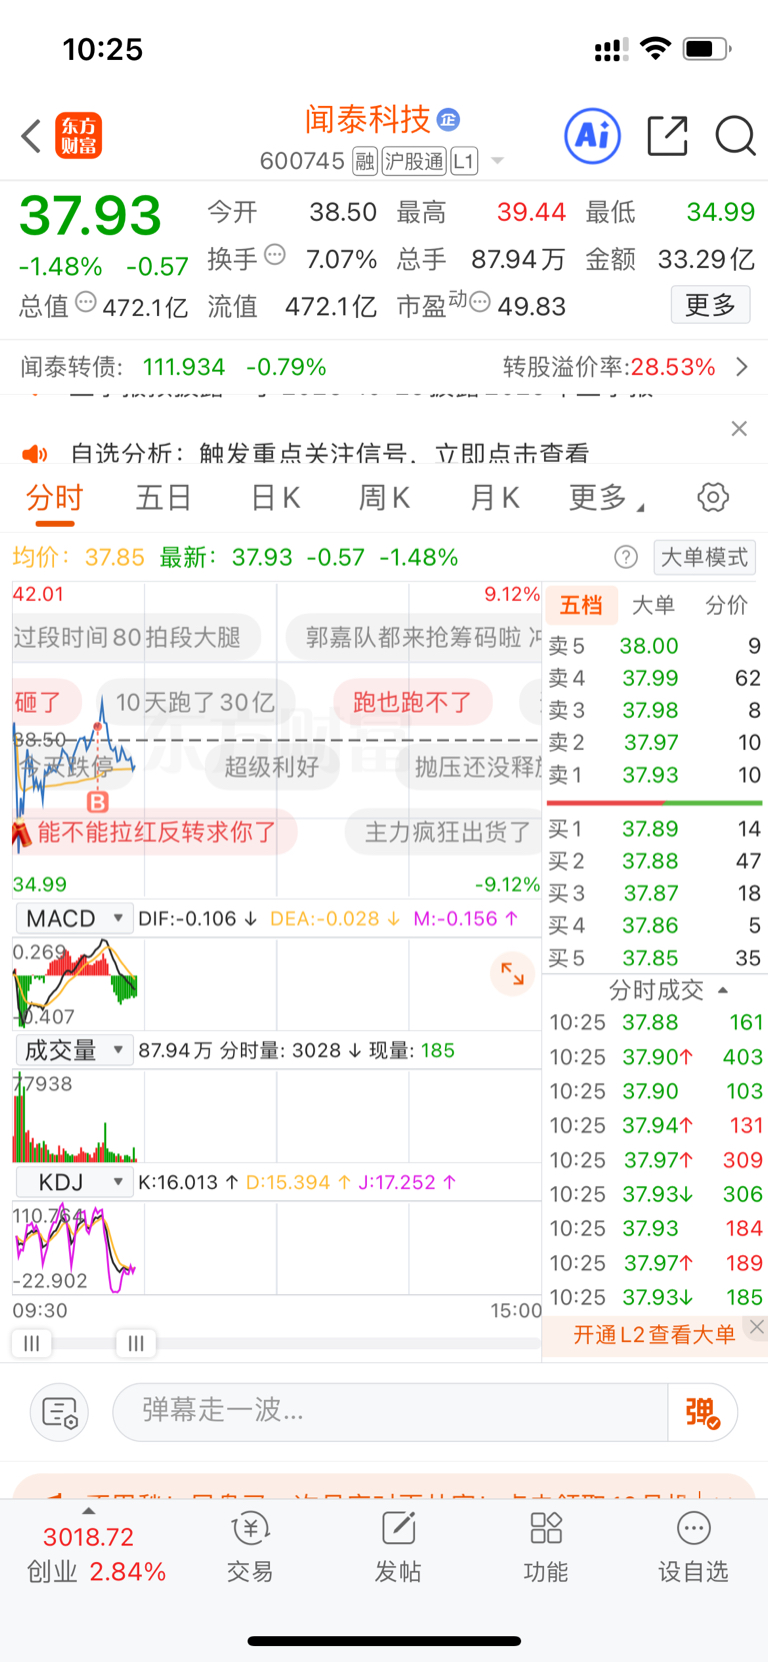768x1663 pixels.
Task: Select the 五档 order book tab
Action: [580, 605]
